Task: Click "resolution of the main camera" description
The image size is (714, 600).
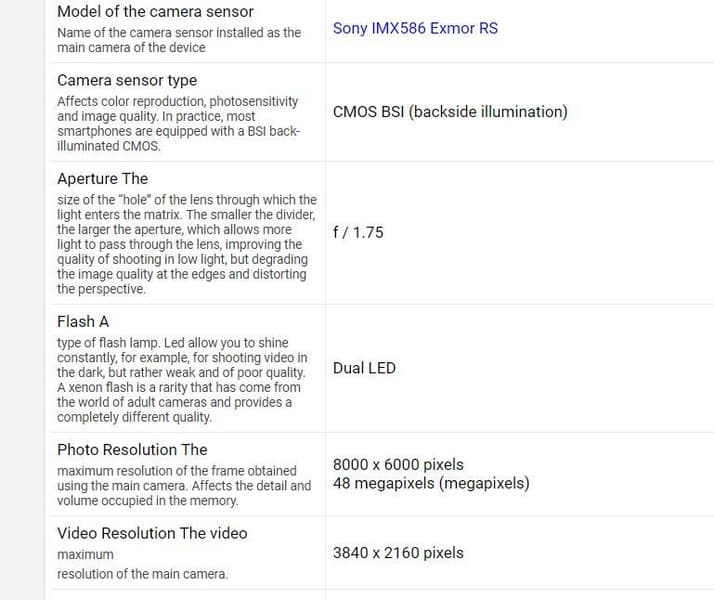Action: pos(142,574)
